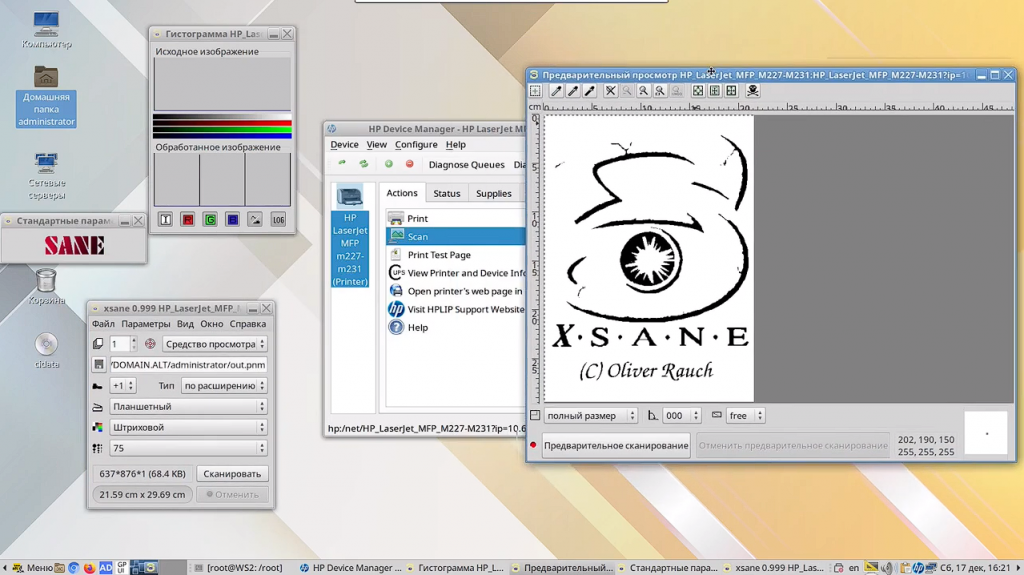Open the Меню start button on taskbar
Screen dimensions: 1024x575
point(33,568)
